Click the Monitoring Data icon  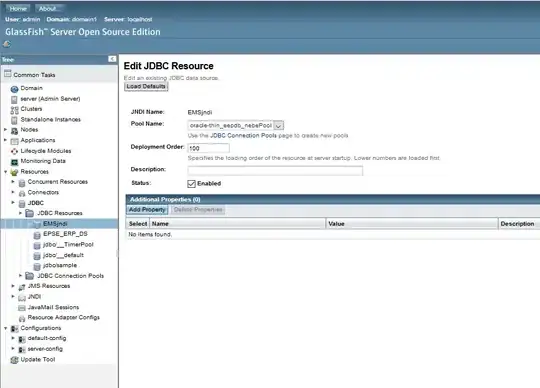pyautogui.click(x=14, y=162)
